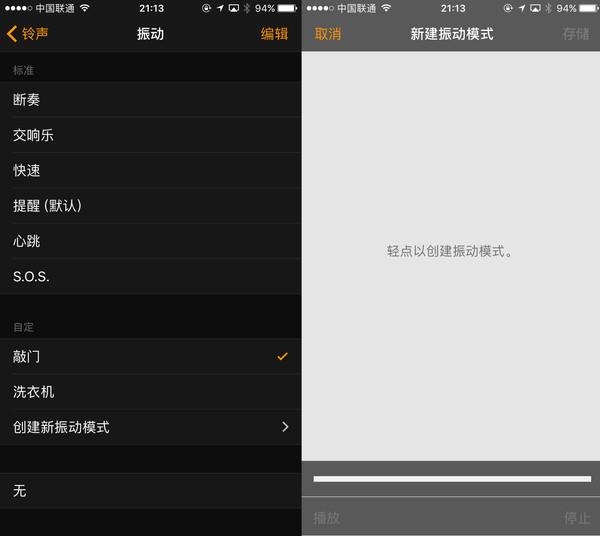The image size is (600, 536).
Task: Select custom 洗衣机 vibration
Action: (x=150, y=392)
